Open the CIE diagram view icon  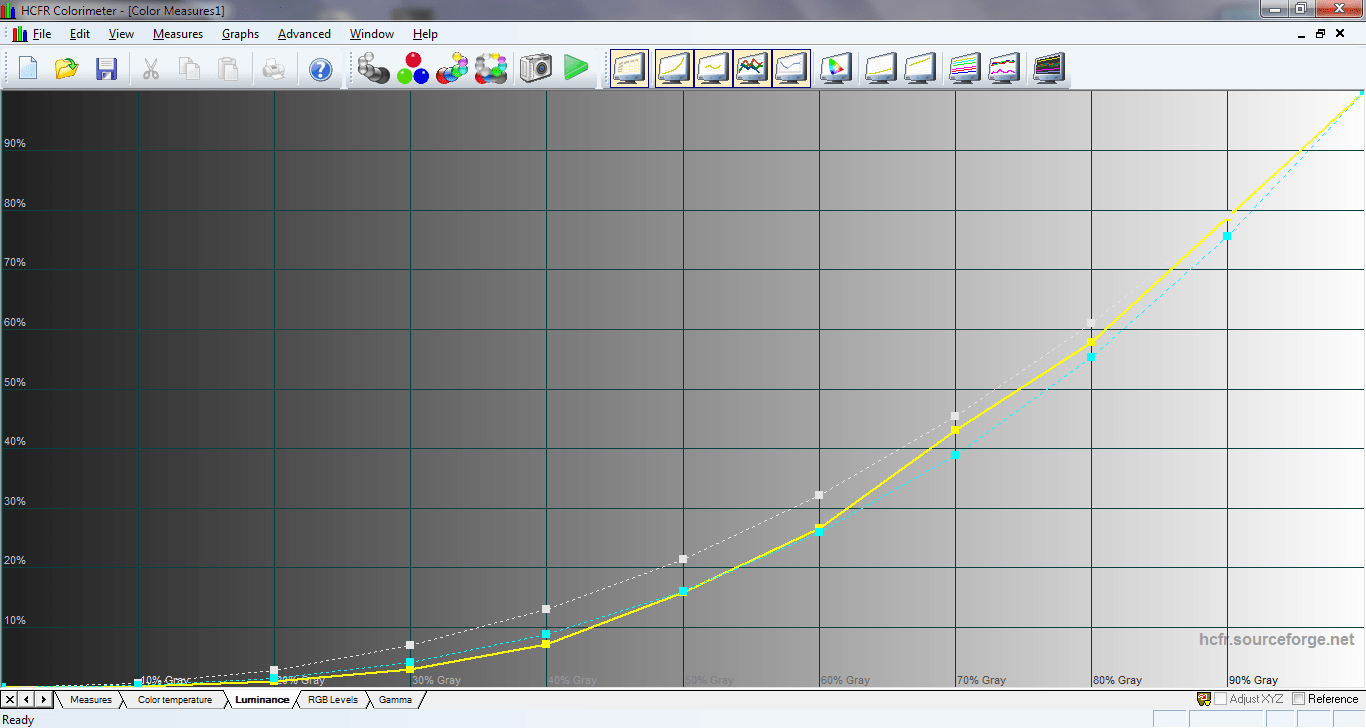(x=834, y=68)
